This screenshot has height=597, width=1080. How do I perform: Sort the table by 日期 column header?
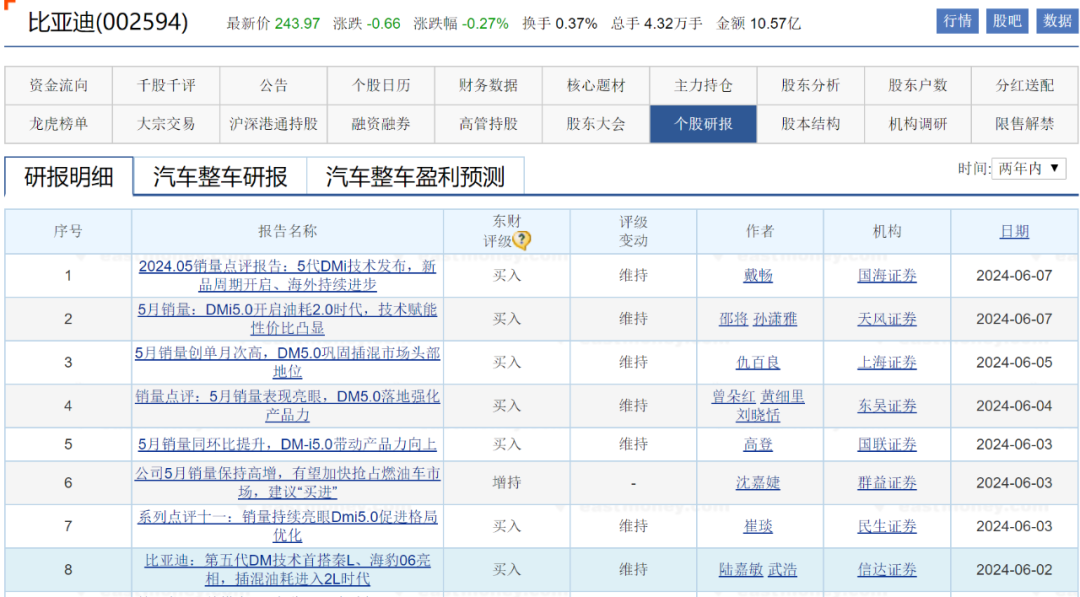tap(1014, 231)
